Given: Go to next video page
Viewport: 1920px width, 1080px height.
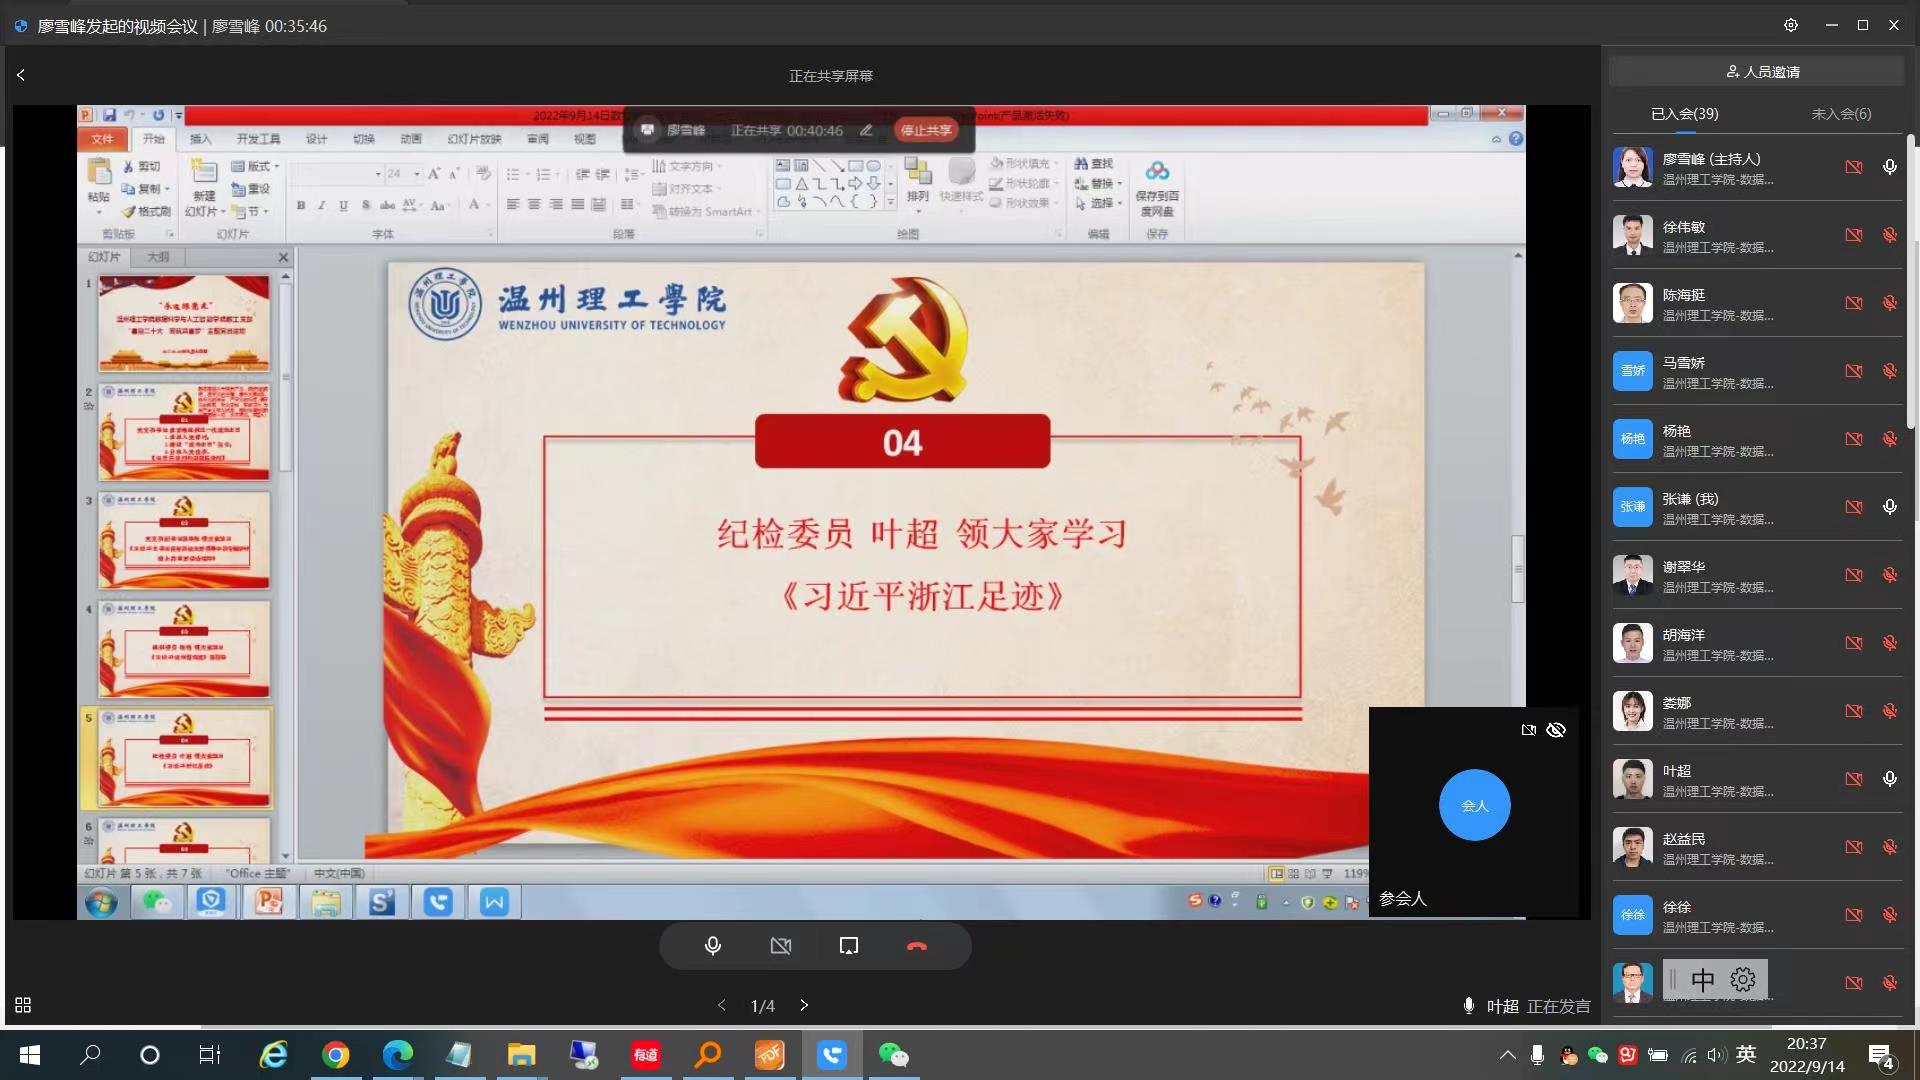Looking at the screenshot, I should (x=804, y=1005).
